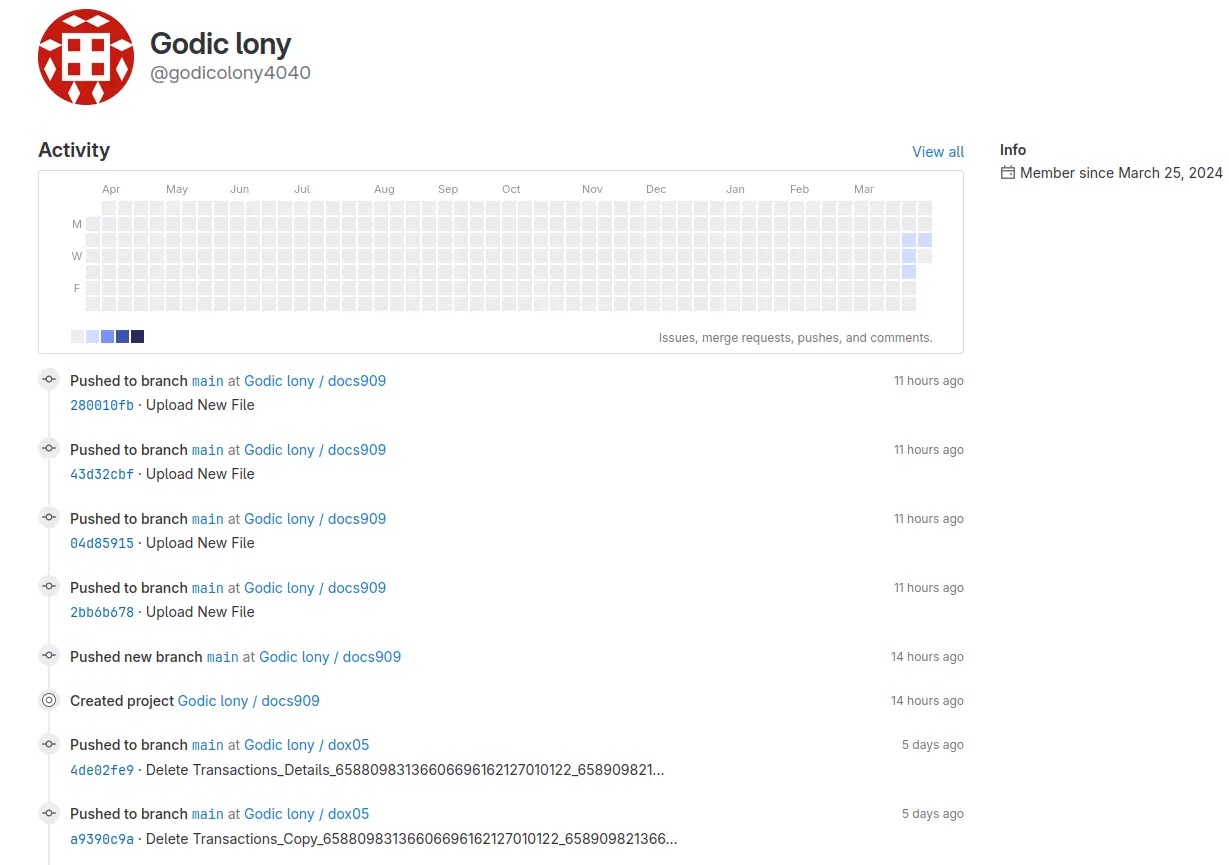Click the medium blue legend swatch

(107, 337)
